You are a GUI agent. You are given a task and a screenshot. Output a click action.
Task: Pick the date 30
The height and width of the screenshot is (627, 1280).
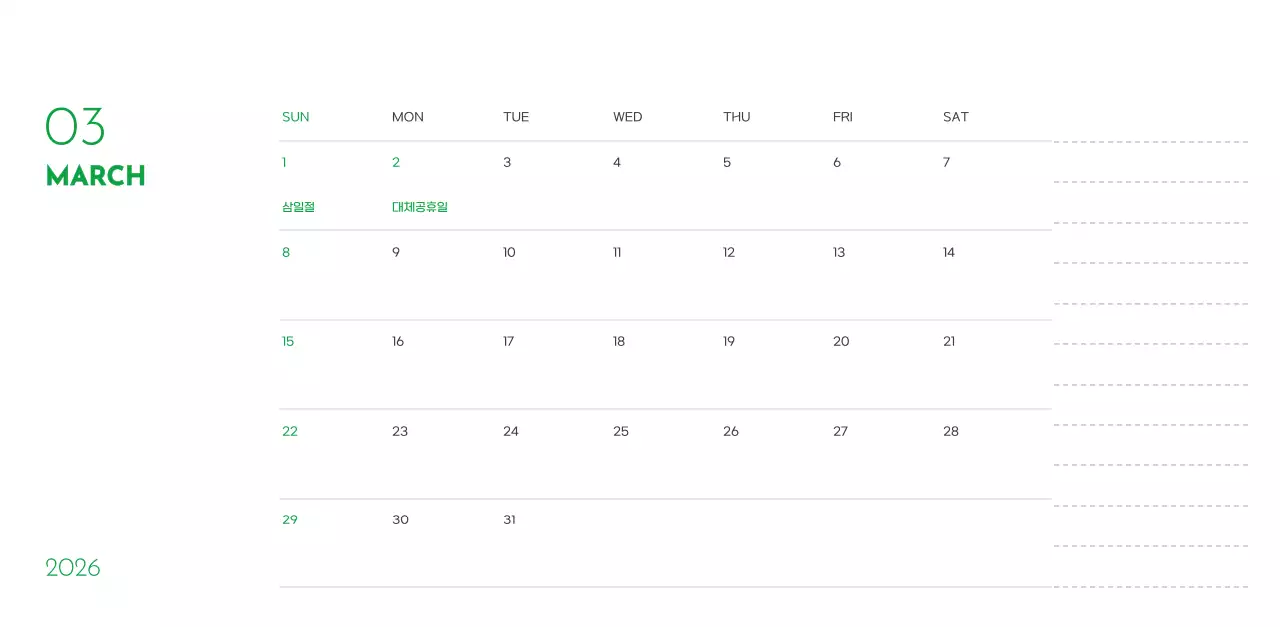(x=400, y=519)
